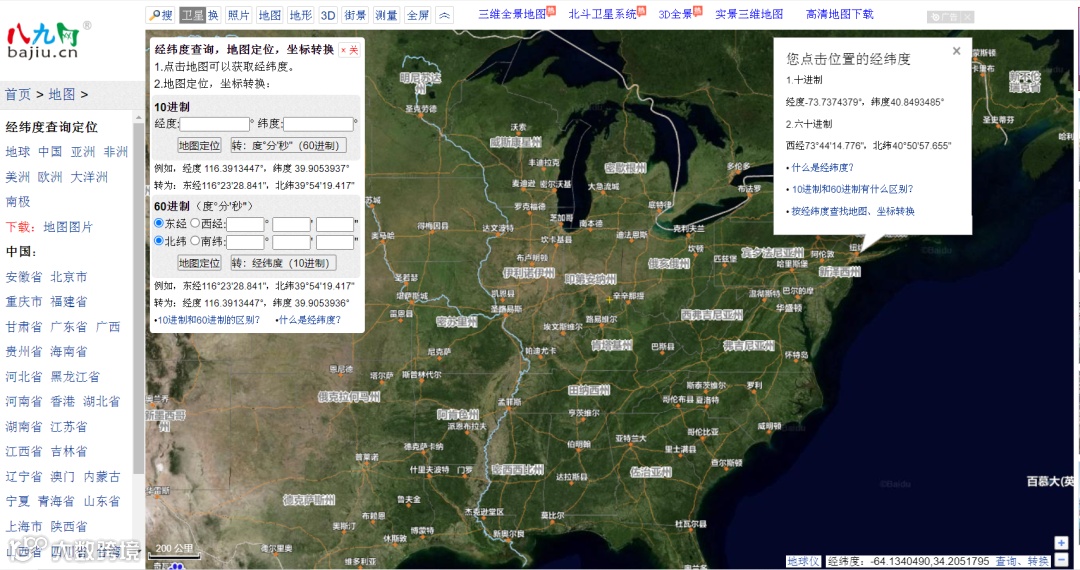Click the latitude seconds input field
Viewport: 1080px width, 570px height.
(x=335, y=242)
